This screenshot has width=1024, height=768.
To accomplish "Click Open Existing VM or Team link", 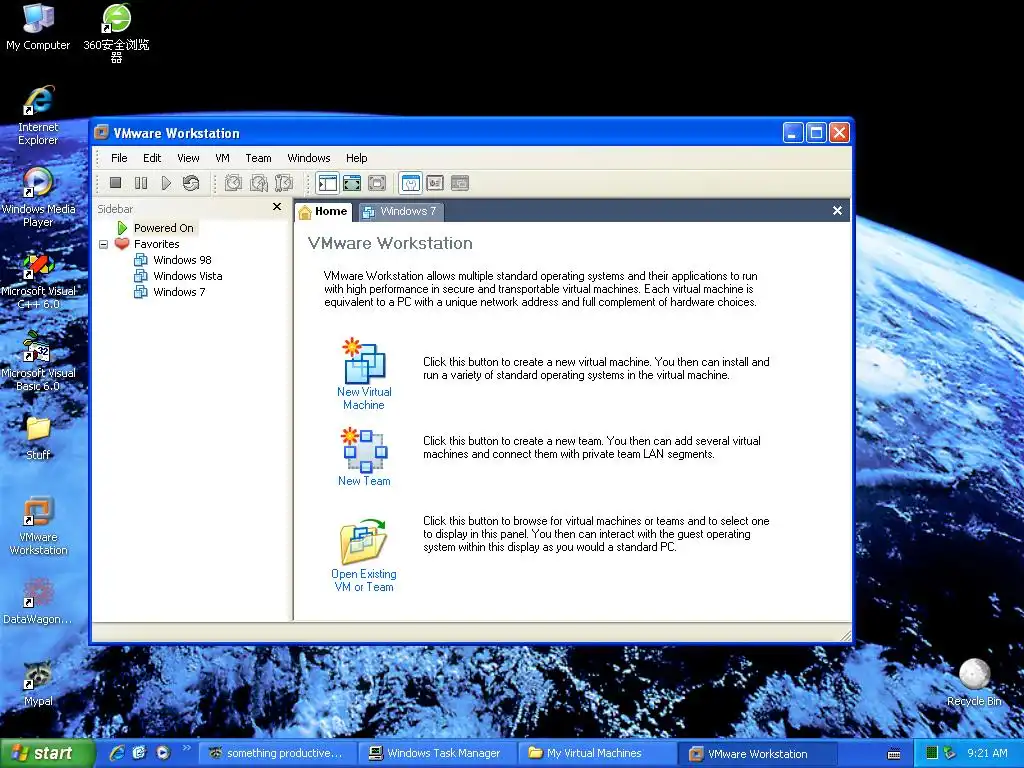I will (x=364, y=581).
